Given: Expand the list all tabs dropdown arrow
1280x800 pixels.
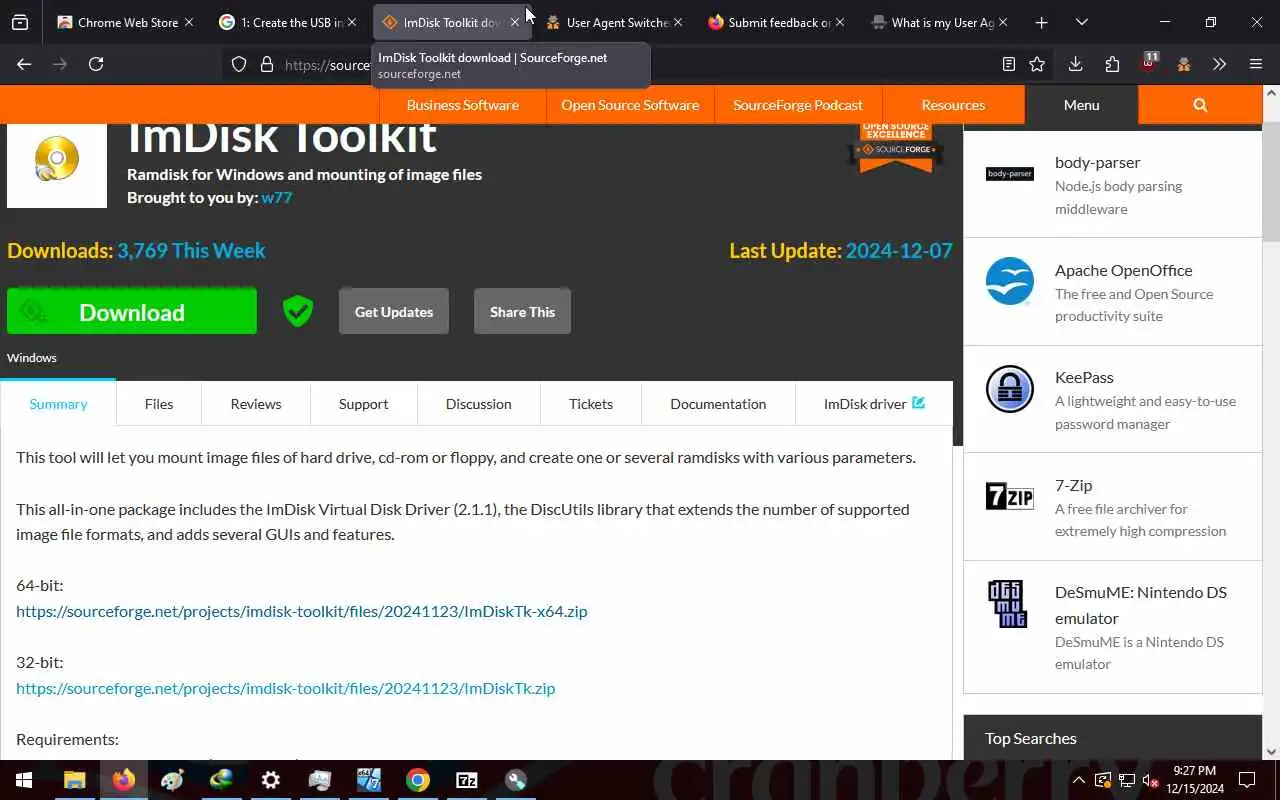Looking at the screenshot, I should 1081,22.
